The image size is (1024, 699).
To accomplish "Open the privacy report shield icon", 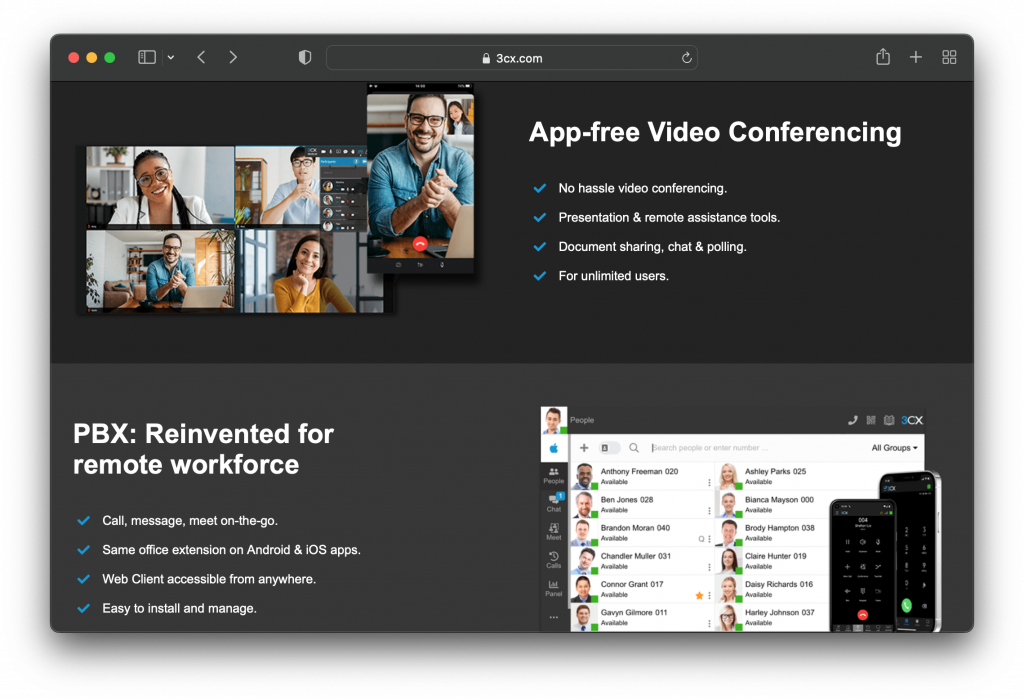I will tap(304, 57).
